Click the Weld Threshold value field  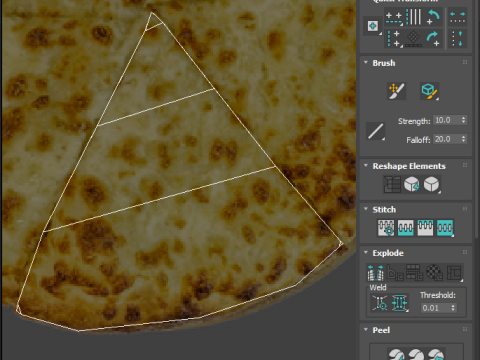(x=435, y=308)
